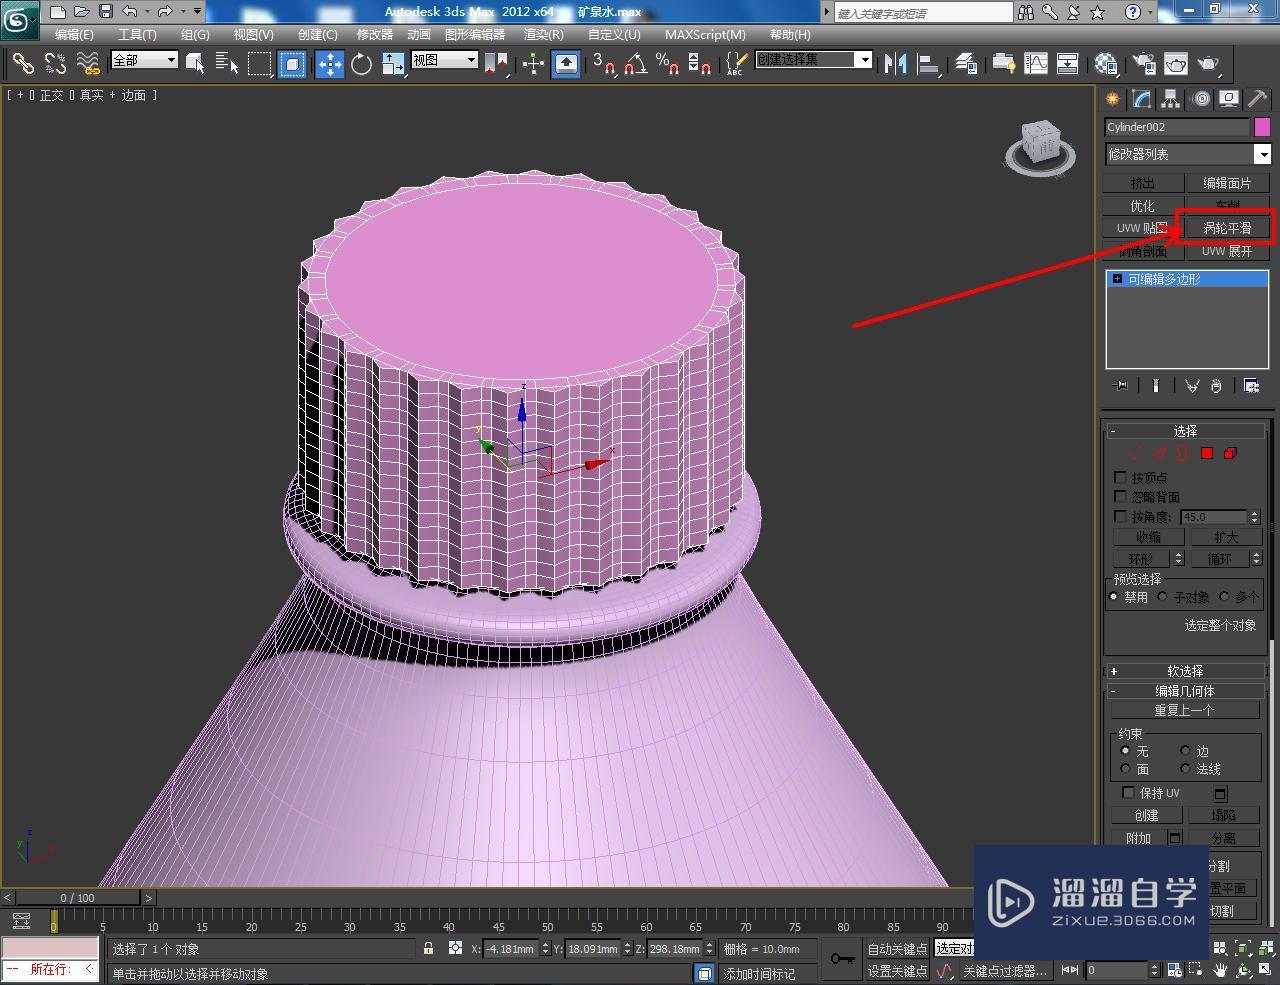
Task: Click the 扩大 selection button
Action: tap(1226, 537)
